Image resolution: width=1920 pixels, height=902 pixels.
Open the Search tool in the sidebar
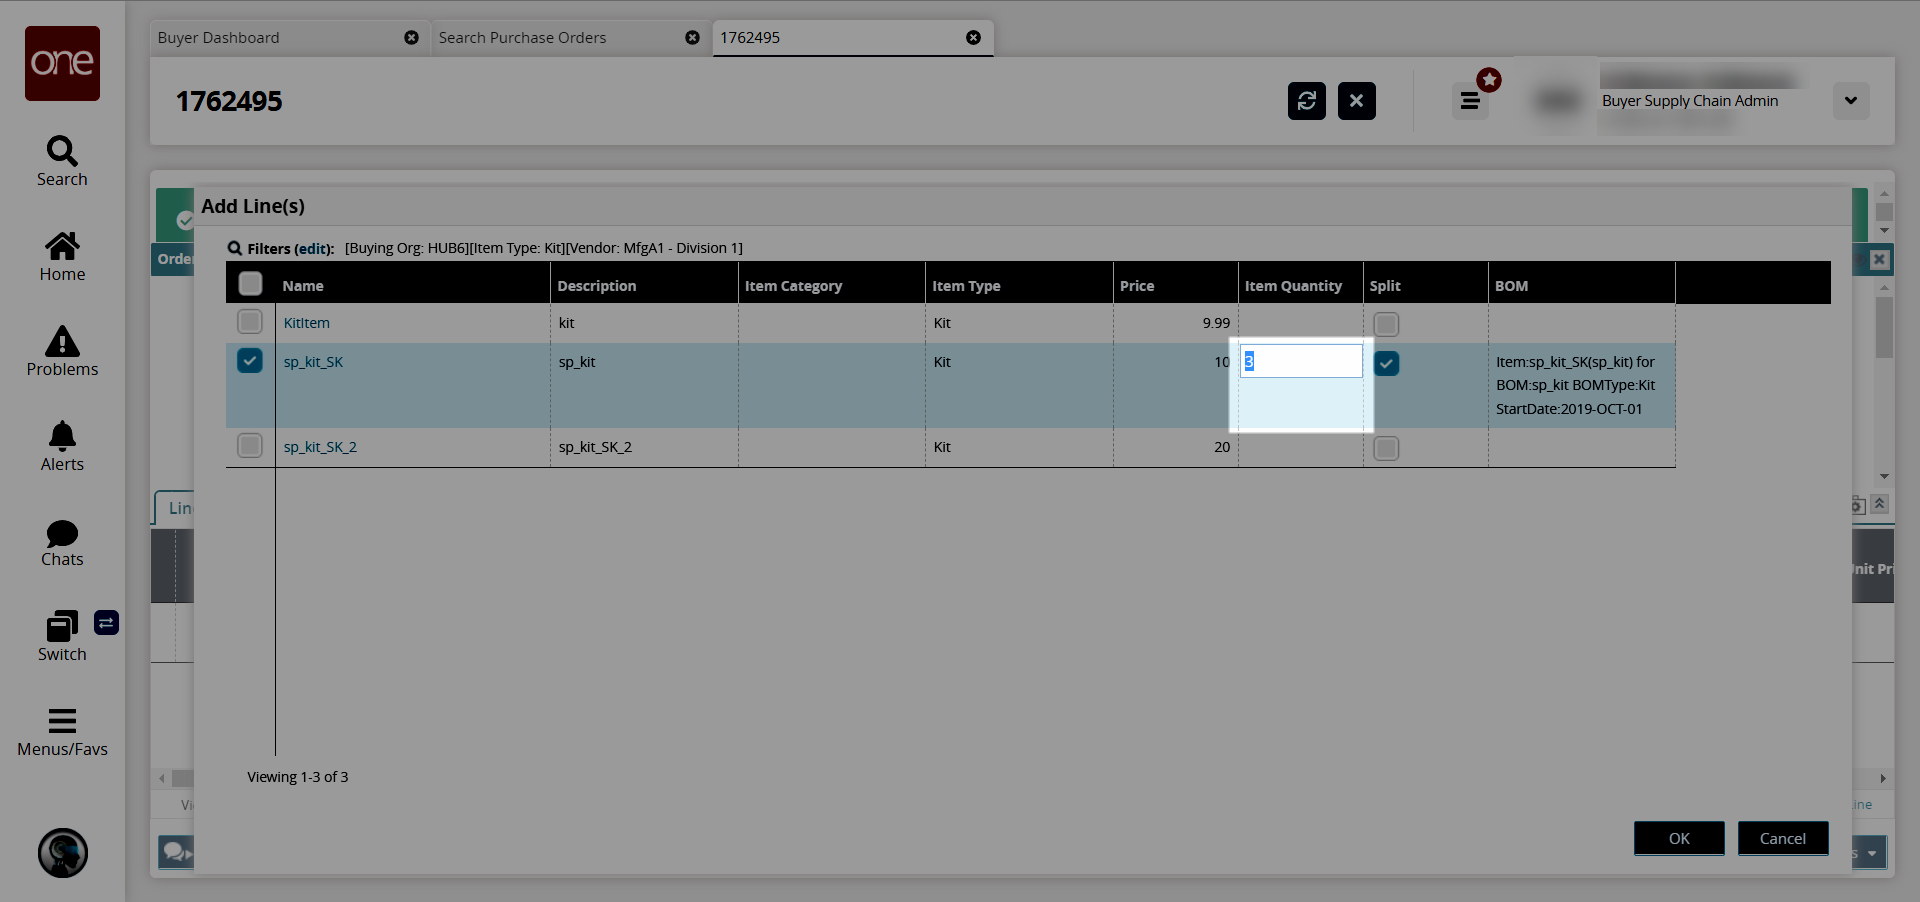click(x=62, y=162)
